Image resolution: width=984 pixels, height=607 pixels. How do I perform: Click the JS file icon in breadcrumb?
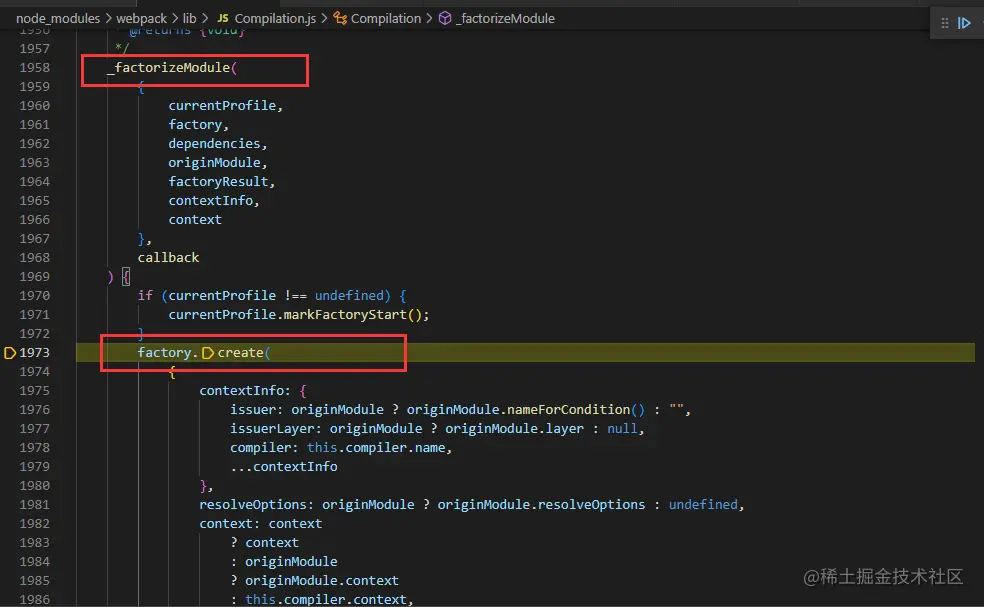tap(222, 18)
